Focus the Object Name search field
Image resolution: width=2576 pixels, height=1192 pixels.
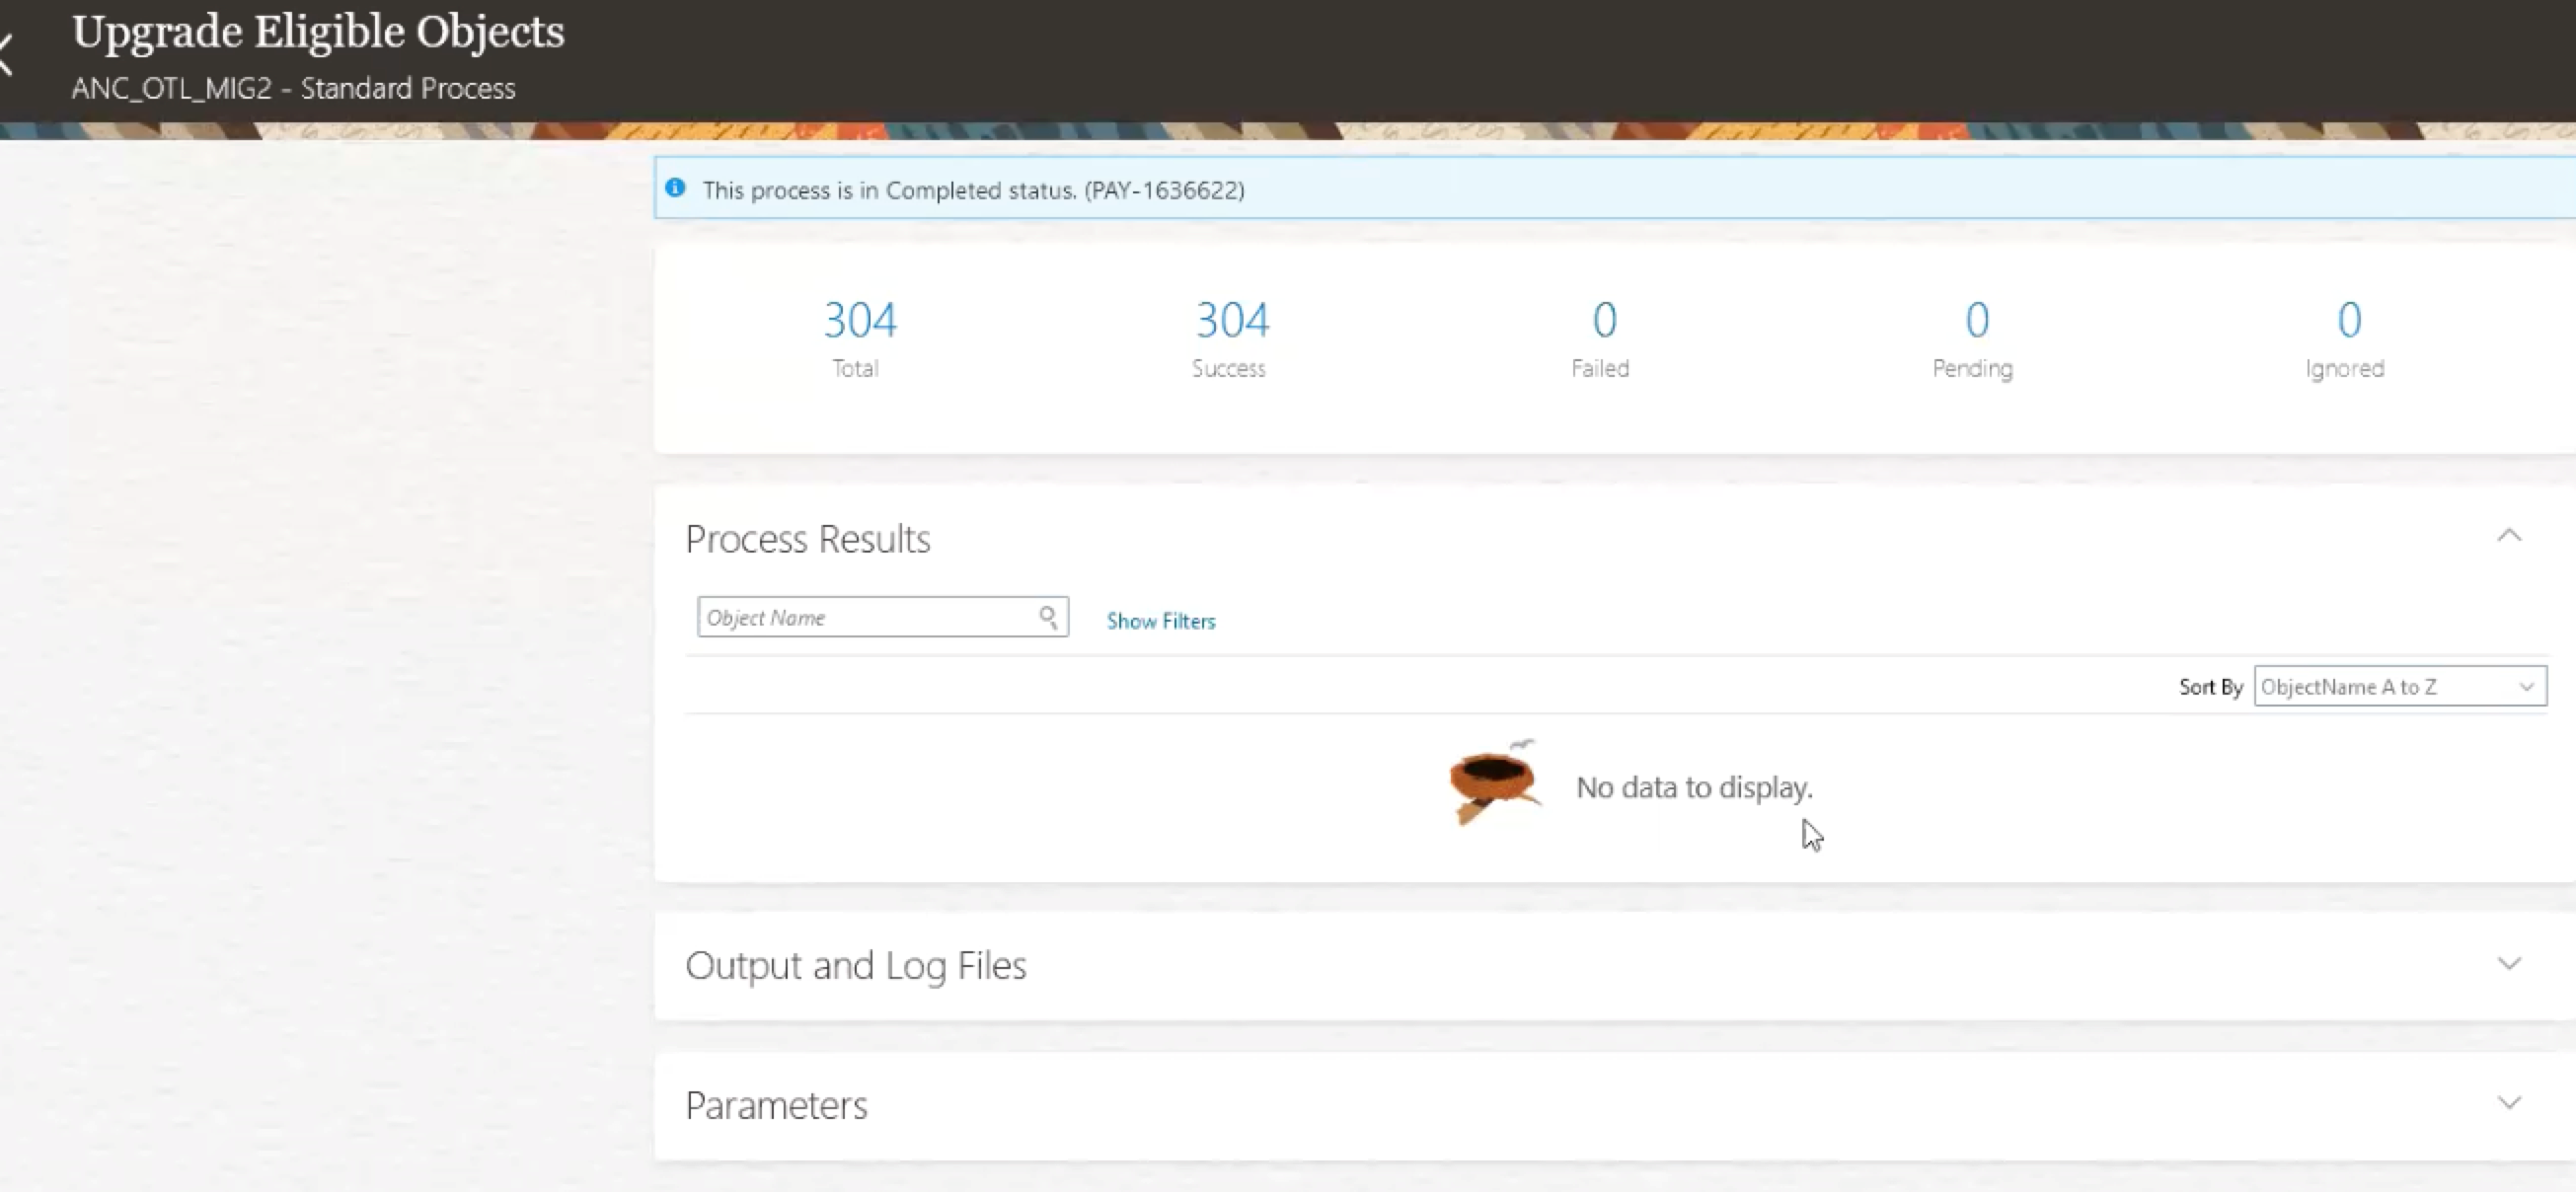[866, 617]
